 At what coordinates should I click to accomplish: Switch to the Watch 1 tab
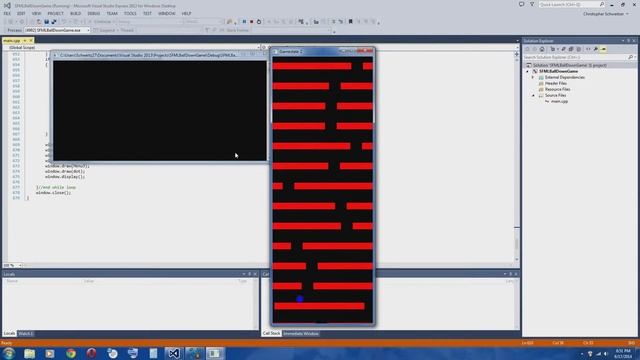[25, 333]
